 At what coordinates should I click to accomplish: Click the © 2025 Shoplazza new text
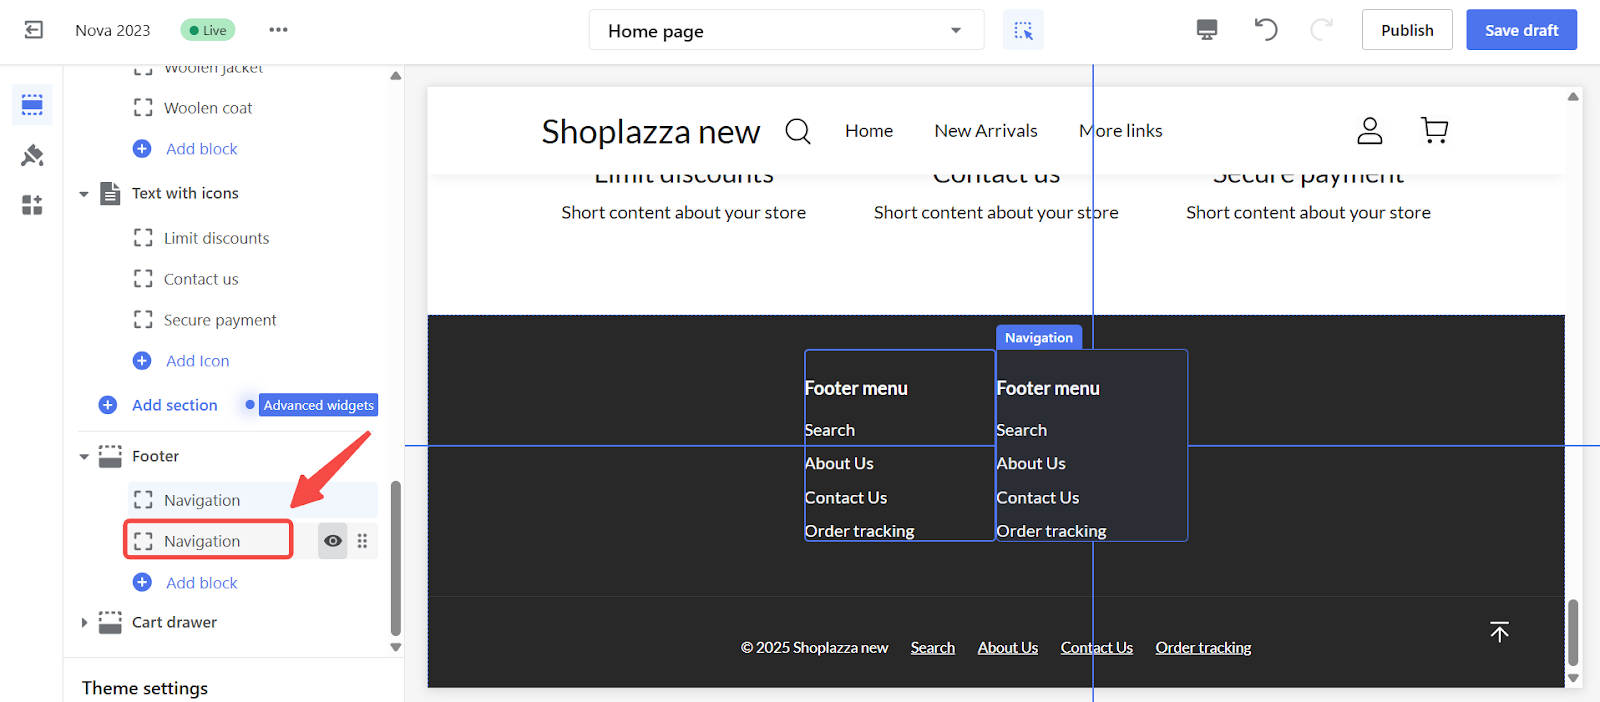pyautogui.click(x=814, y=648)
